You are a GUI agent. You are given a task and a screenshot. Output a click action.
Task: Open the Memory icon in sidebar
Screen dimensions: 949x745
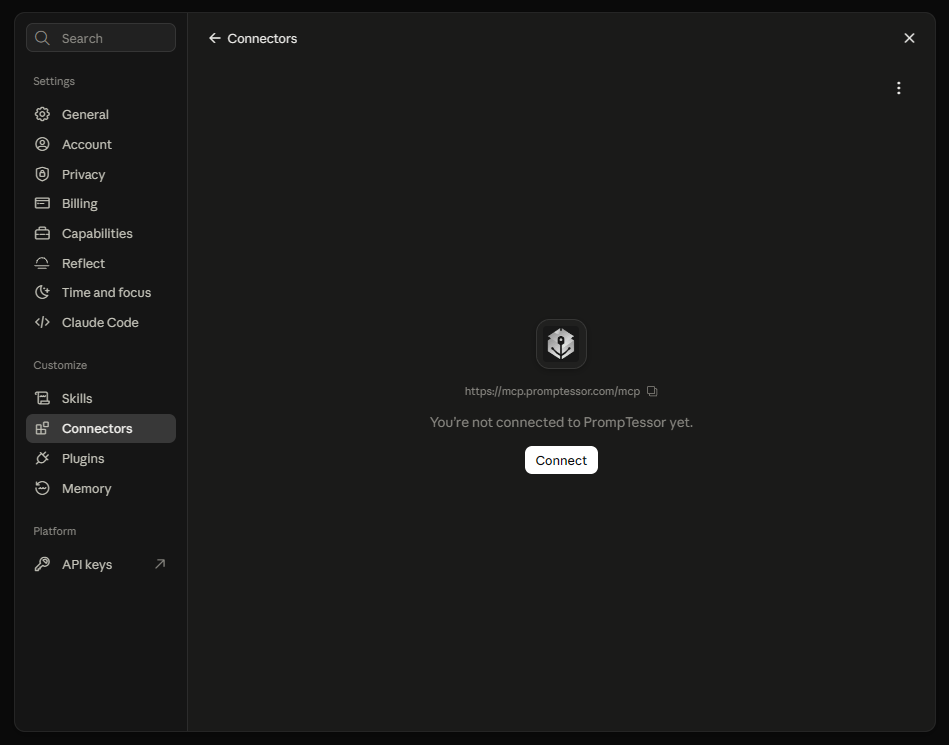[x=42, y=488]
